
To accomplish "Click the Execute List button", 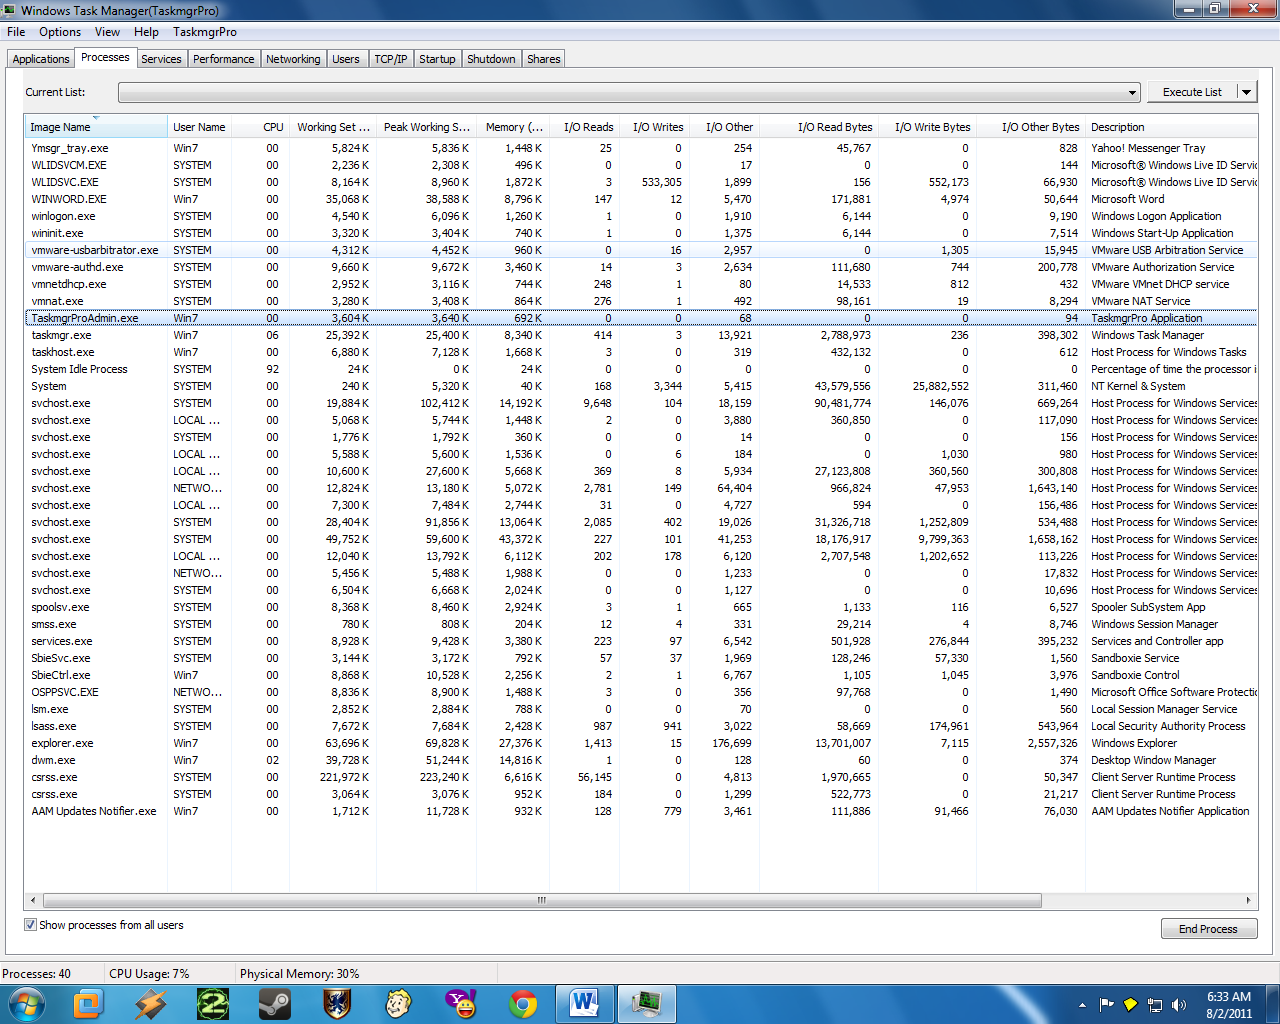I will [1192, 92].
